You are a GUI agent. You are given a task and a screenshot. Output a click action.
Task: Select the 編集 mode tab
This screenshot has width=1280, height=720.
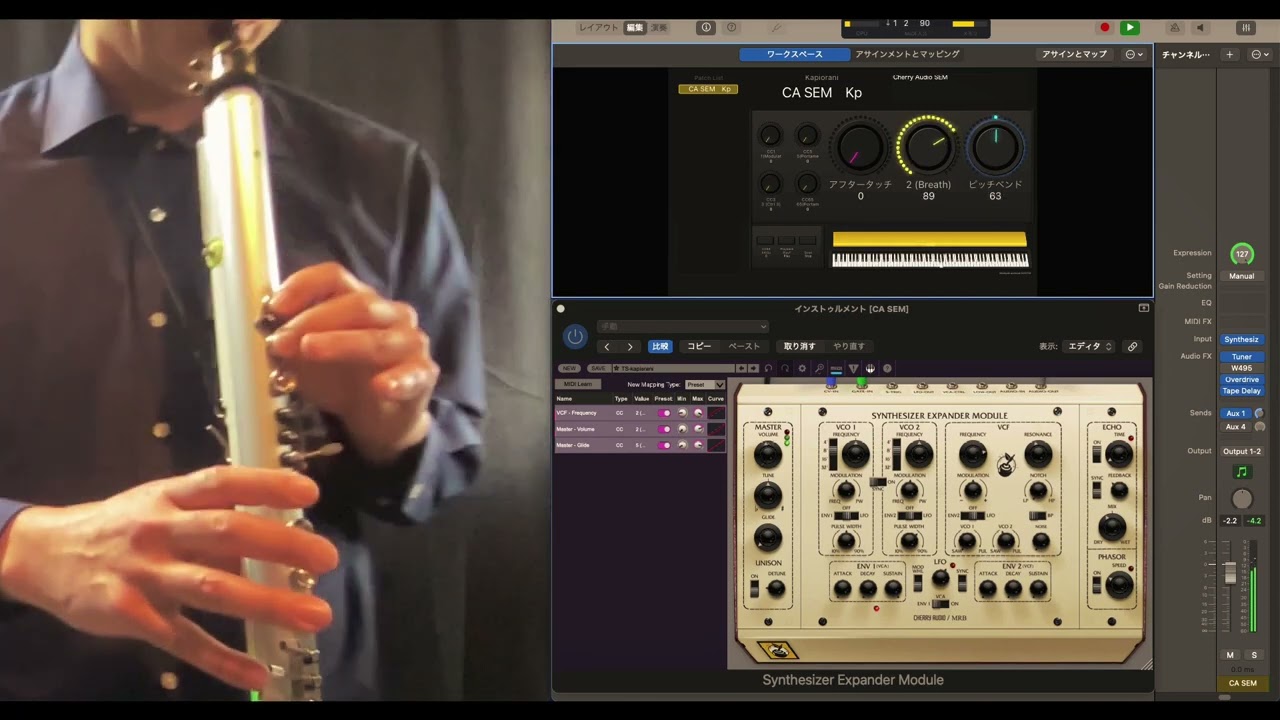click(635, 28)
